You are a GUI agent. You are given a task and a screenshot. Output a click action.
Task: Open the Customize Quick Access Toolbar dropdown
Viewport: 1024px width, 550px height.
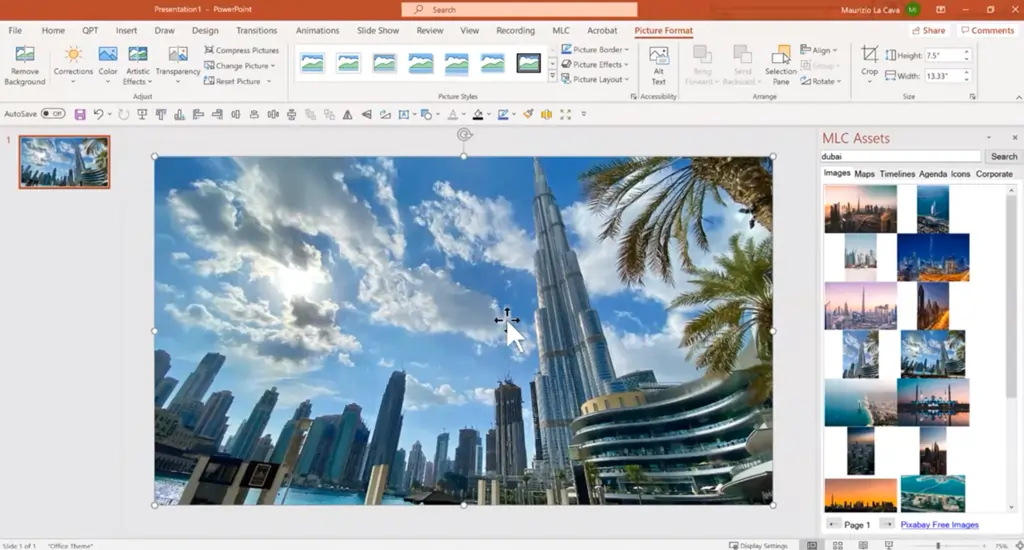584,114
